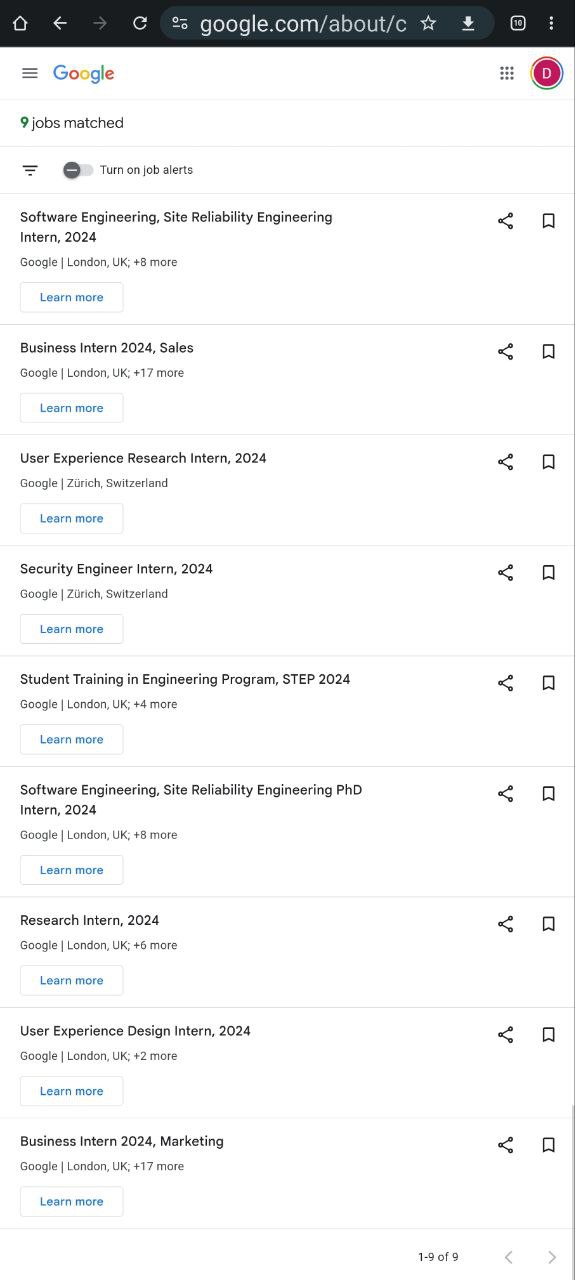
Task: Learn more about Site Reliability Engineering Intern
Action: (x=72, y=297)
